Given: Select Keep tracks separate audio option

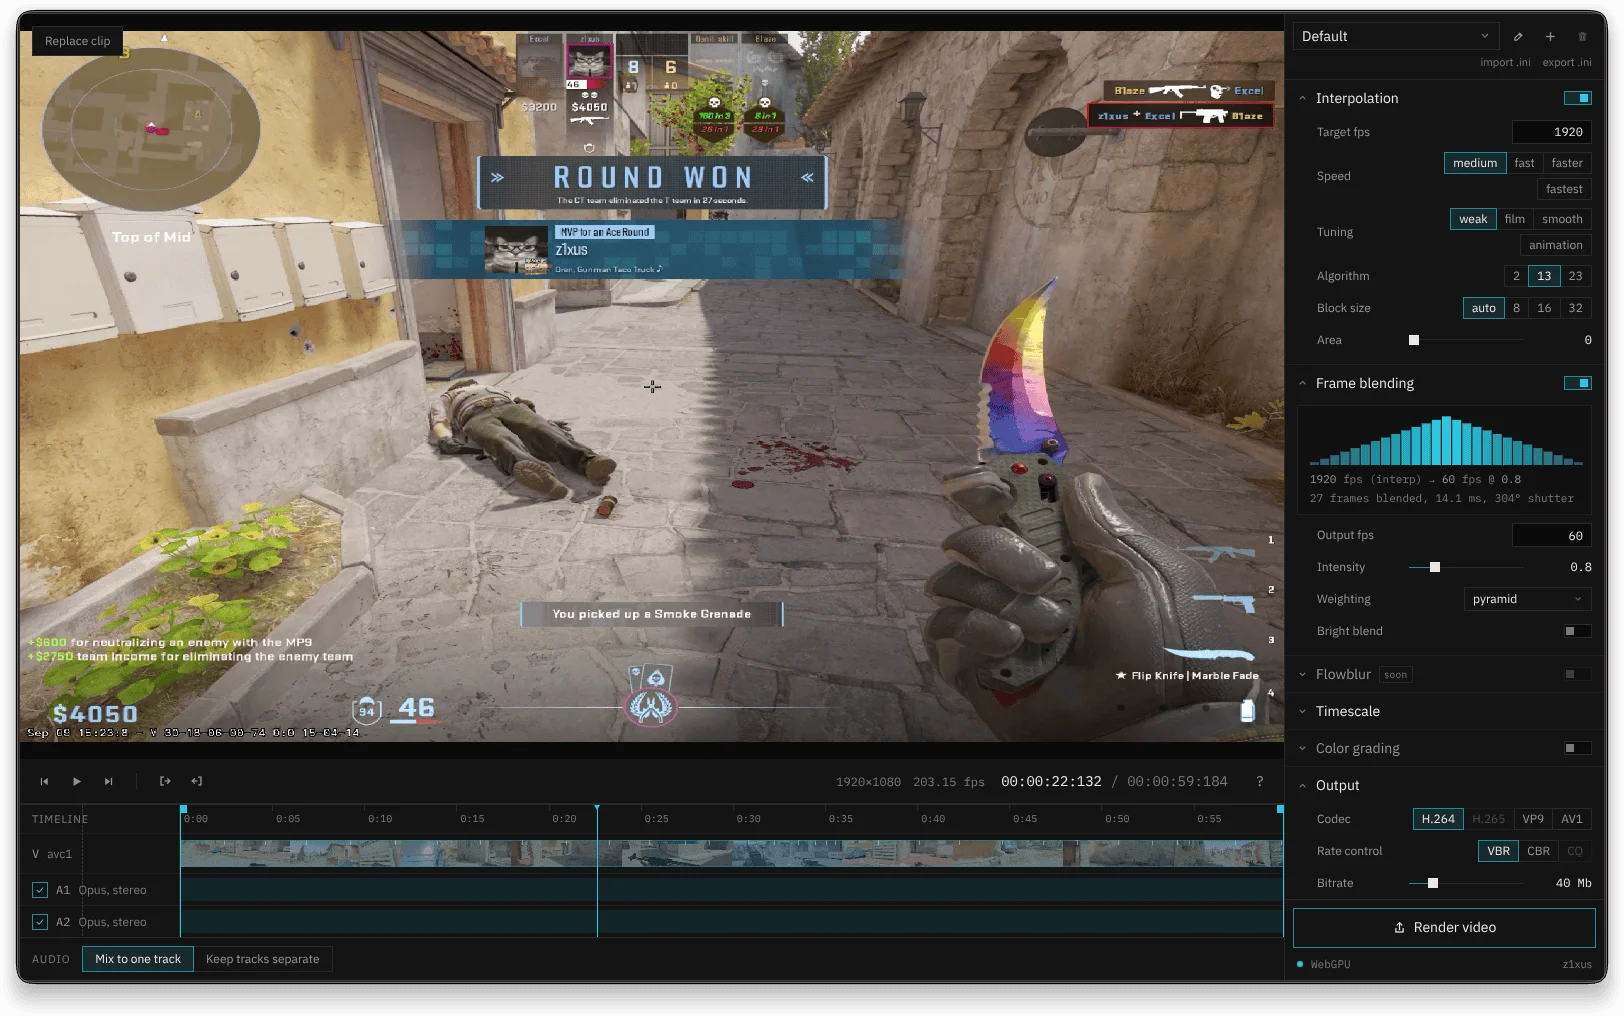Looking at the screenshot, I should (x=263, y=959).
